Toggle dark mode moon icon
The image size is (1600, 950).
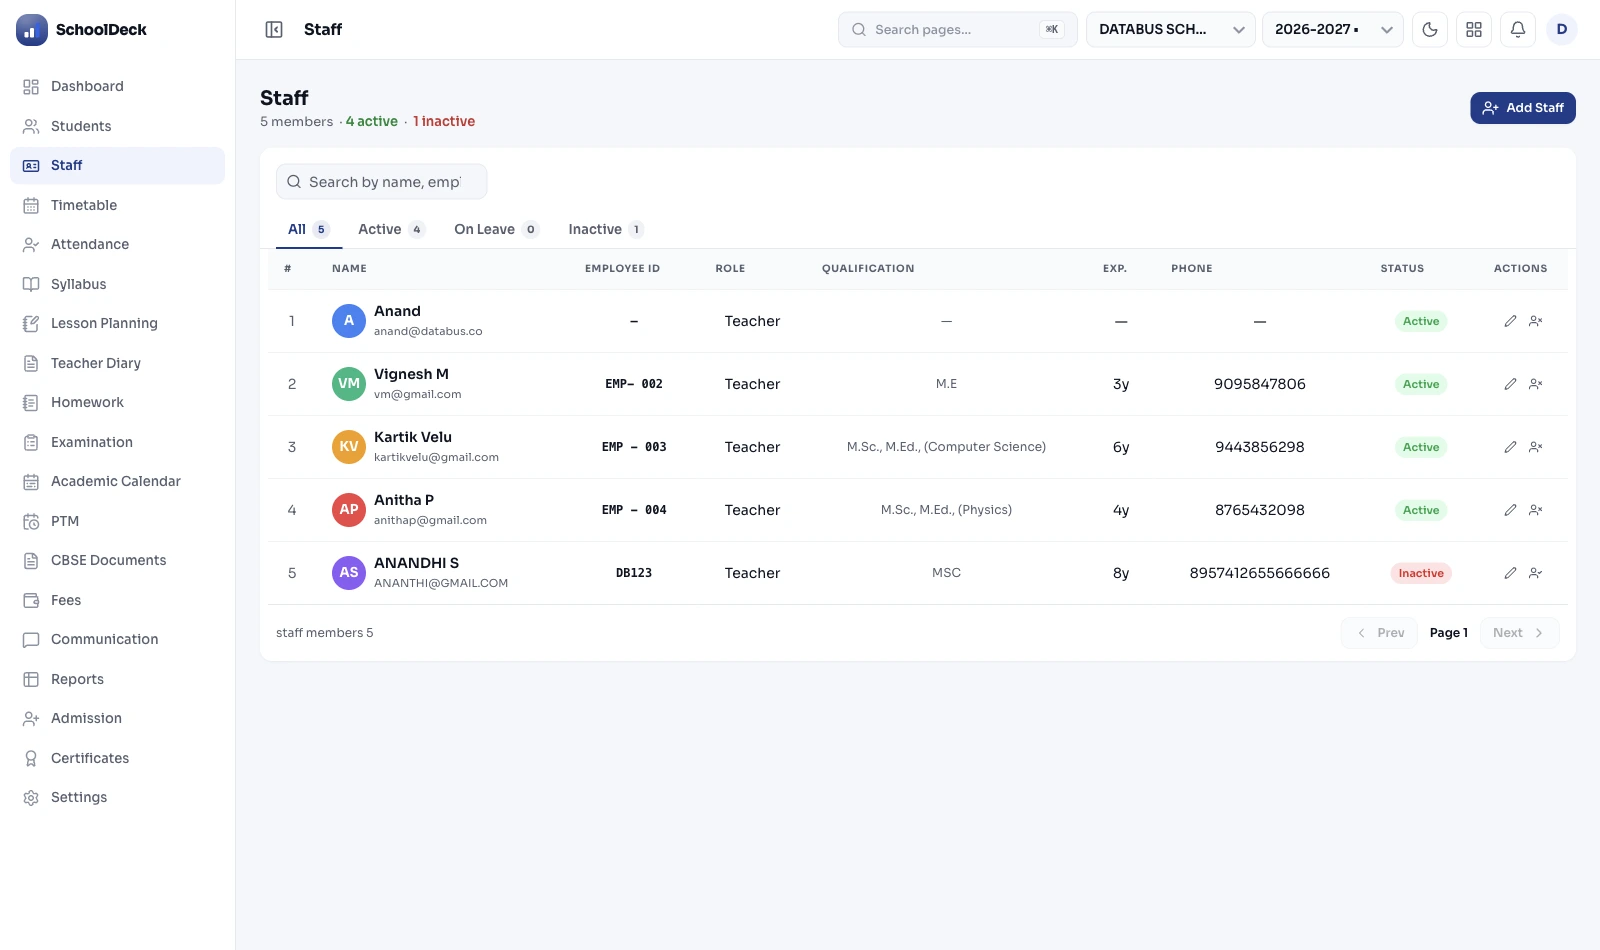[x=1430, y=30]
